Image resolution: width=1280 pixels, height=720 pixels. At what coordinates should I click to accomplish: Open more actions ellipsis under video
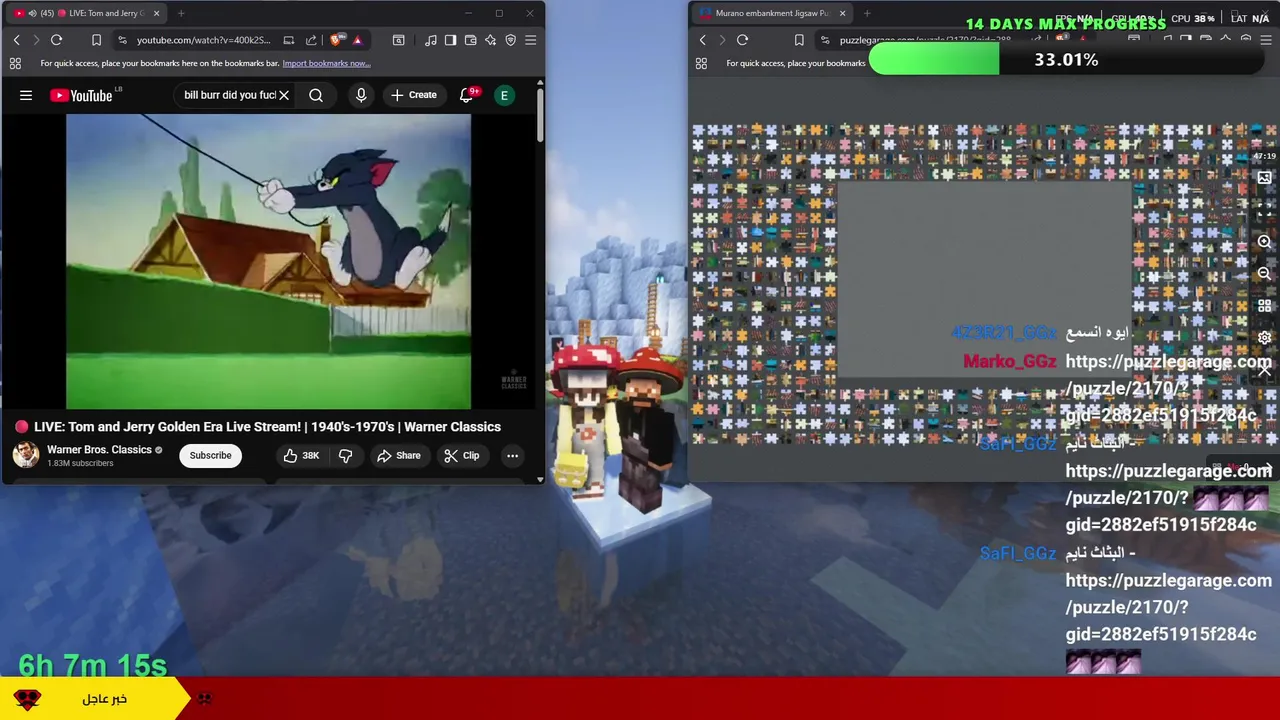click(512, 455)
